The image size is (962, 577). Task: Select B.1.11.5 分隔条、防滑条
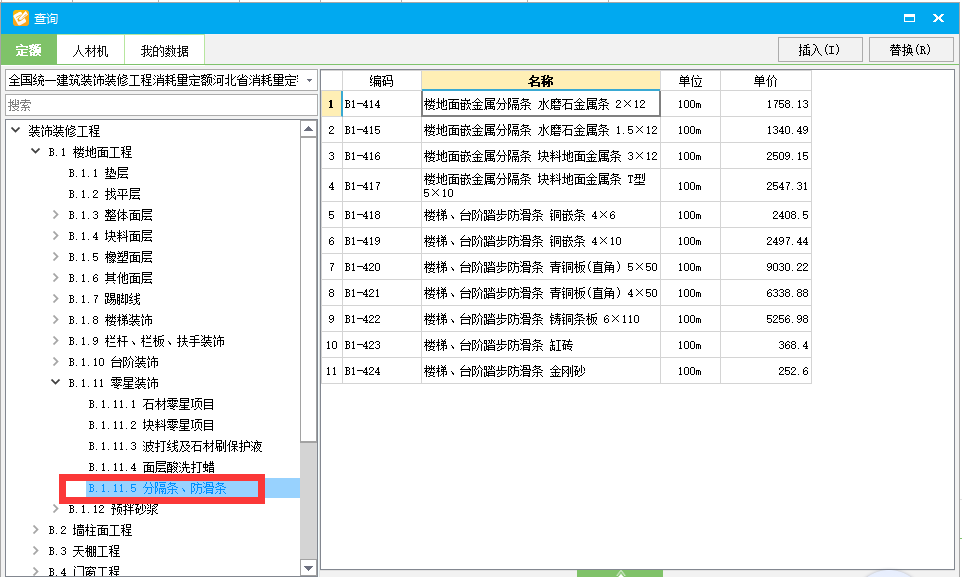coord(158,488)
